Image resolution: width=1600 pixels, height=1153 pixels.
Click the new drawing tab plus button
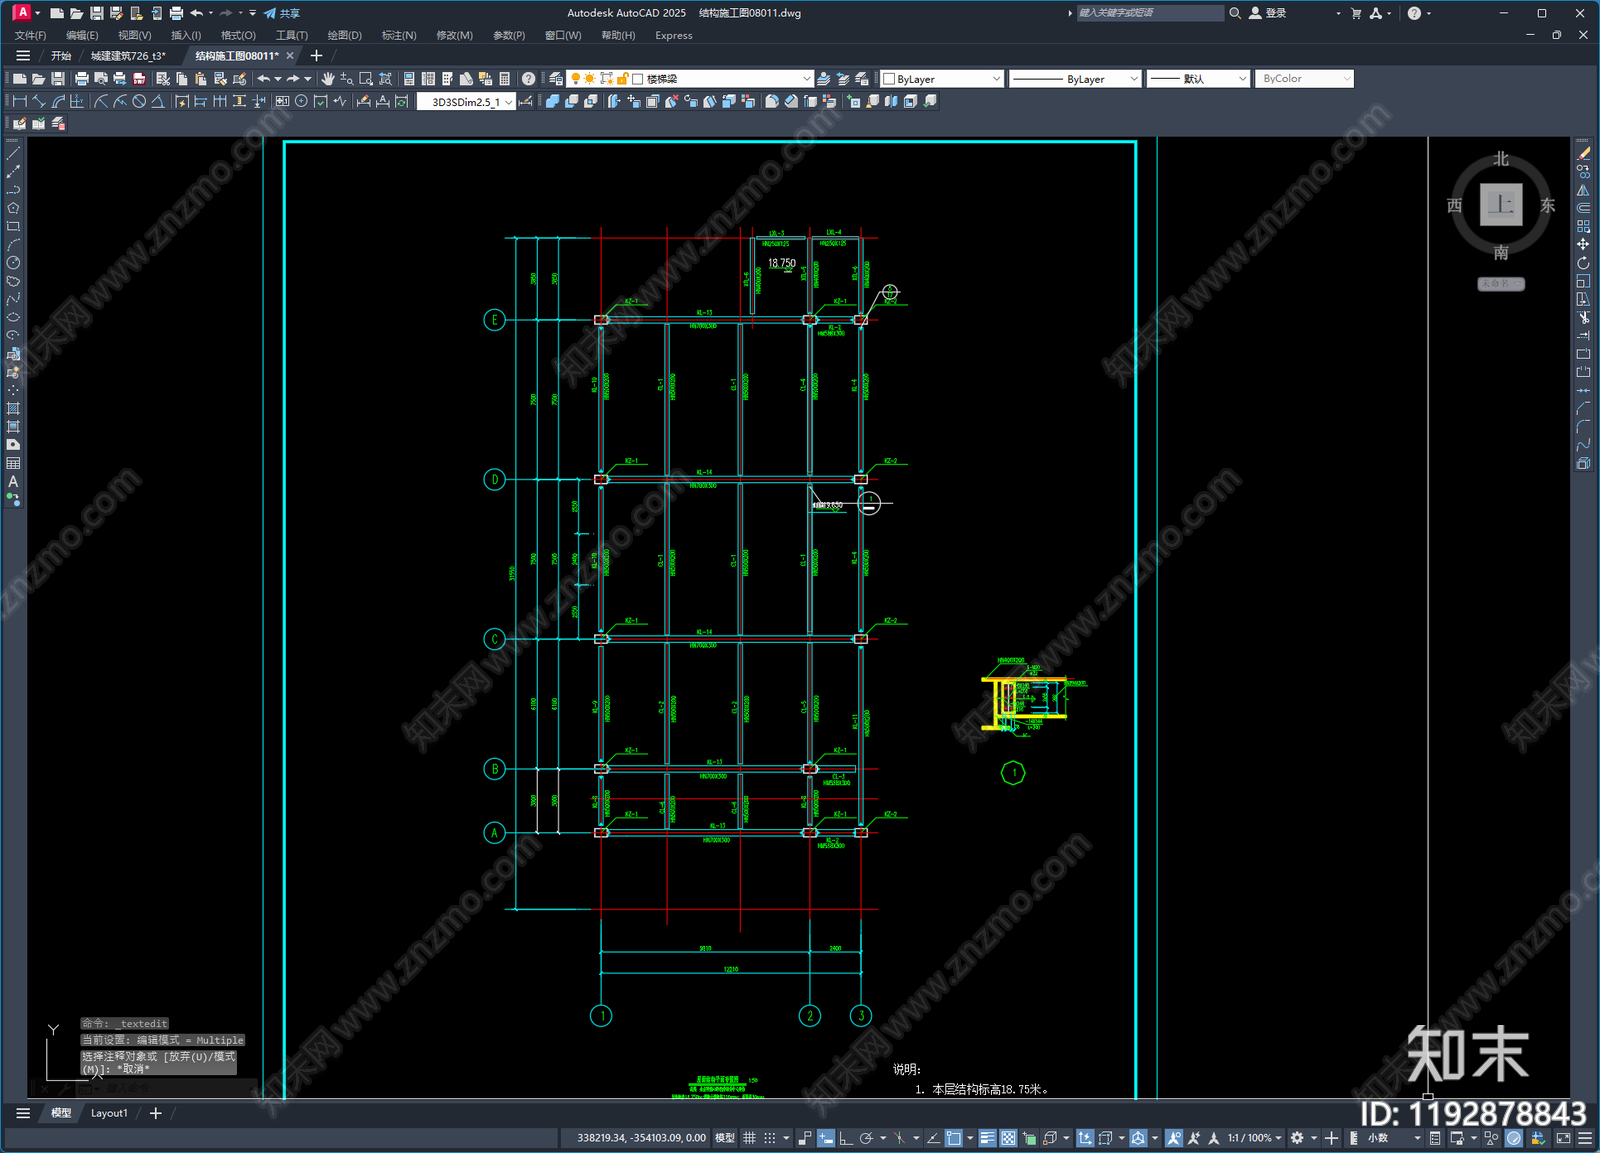point(316,56)
